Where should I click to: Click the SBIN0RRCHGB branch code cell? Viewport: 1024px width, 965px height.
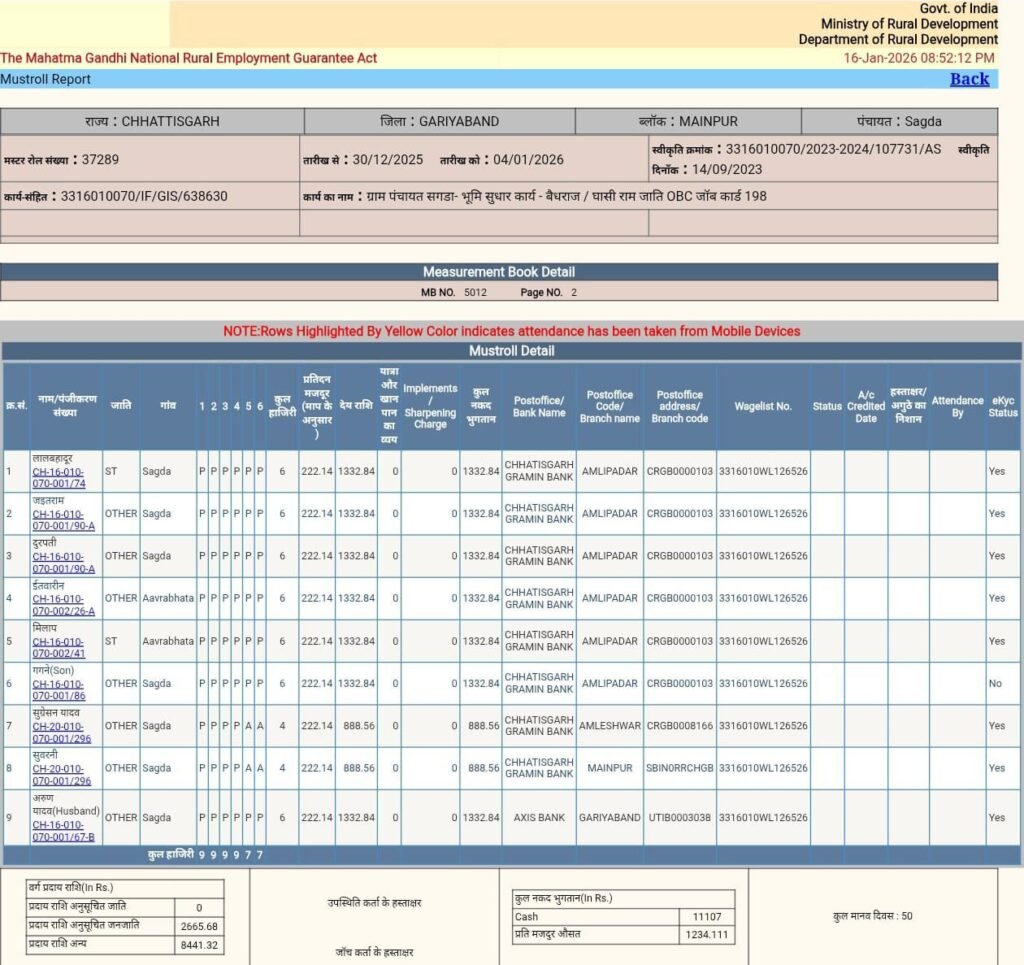pyautogui.click(x=679, y=769)
